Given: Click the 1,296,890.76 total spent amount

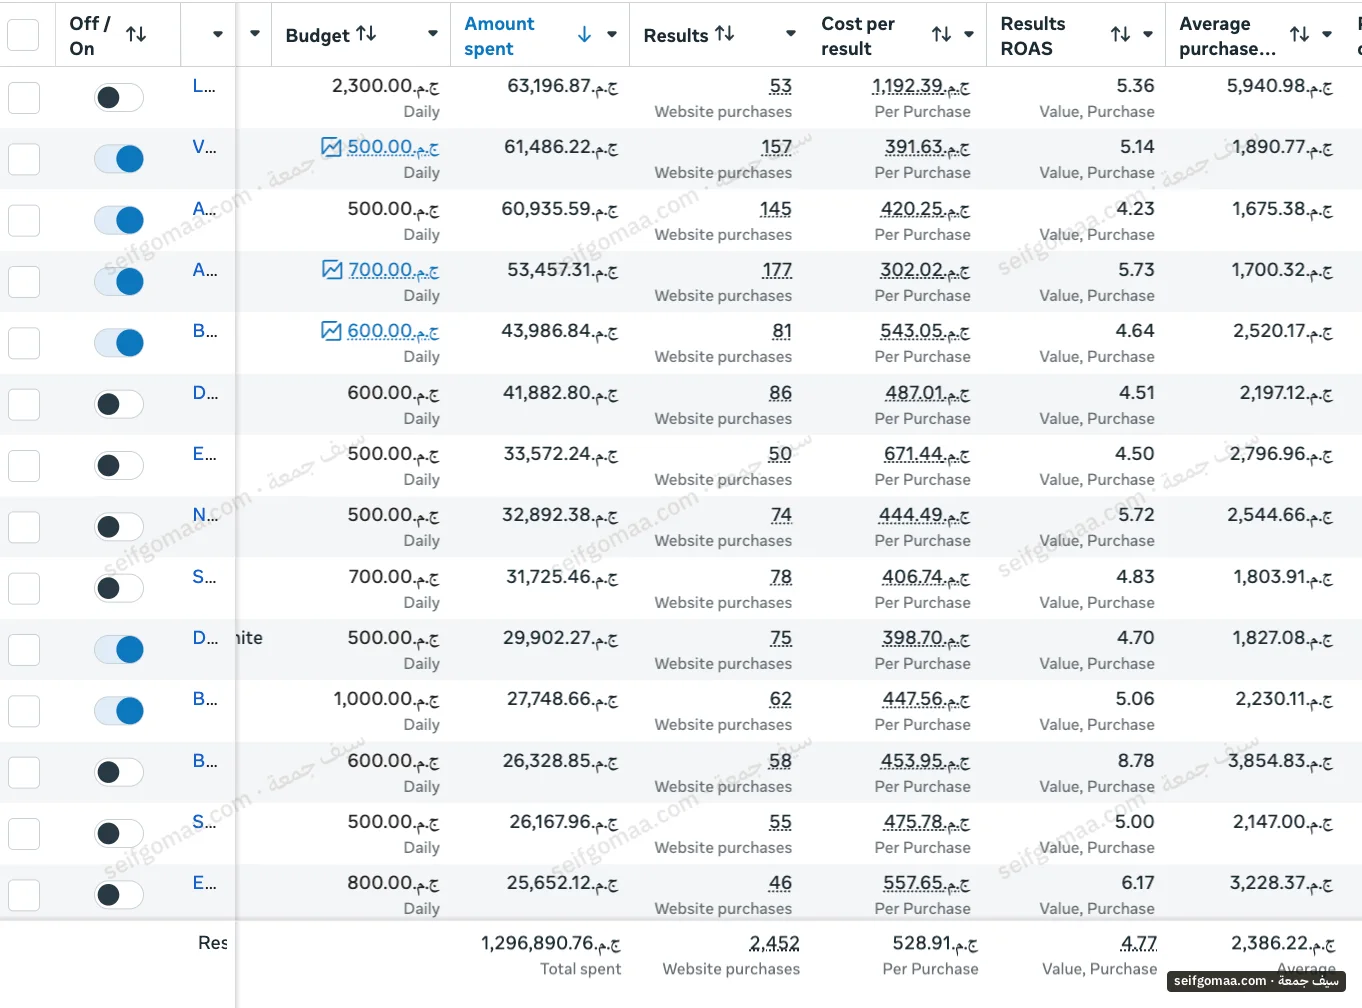Looking at the screenshot, I should tap(551, 943).
